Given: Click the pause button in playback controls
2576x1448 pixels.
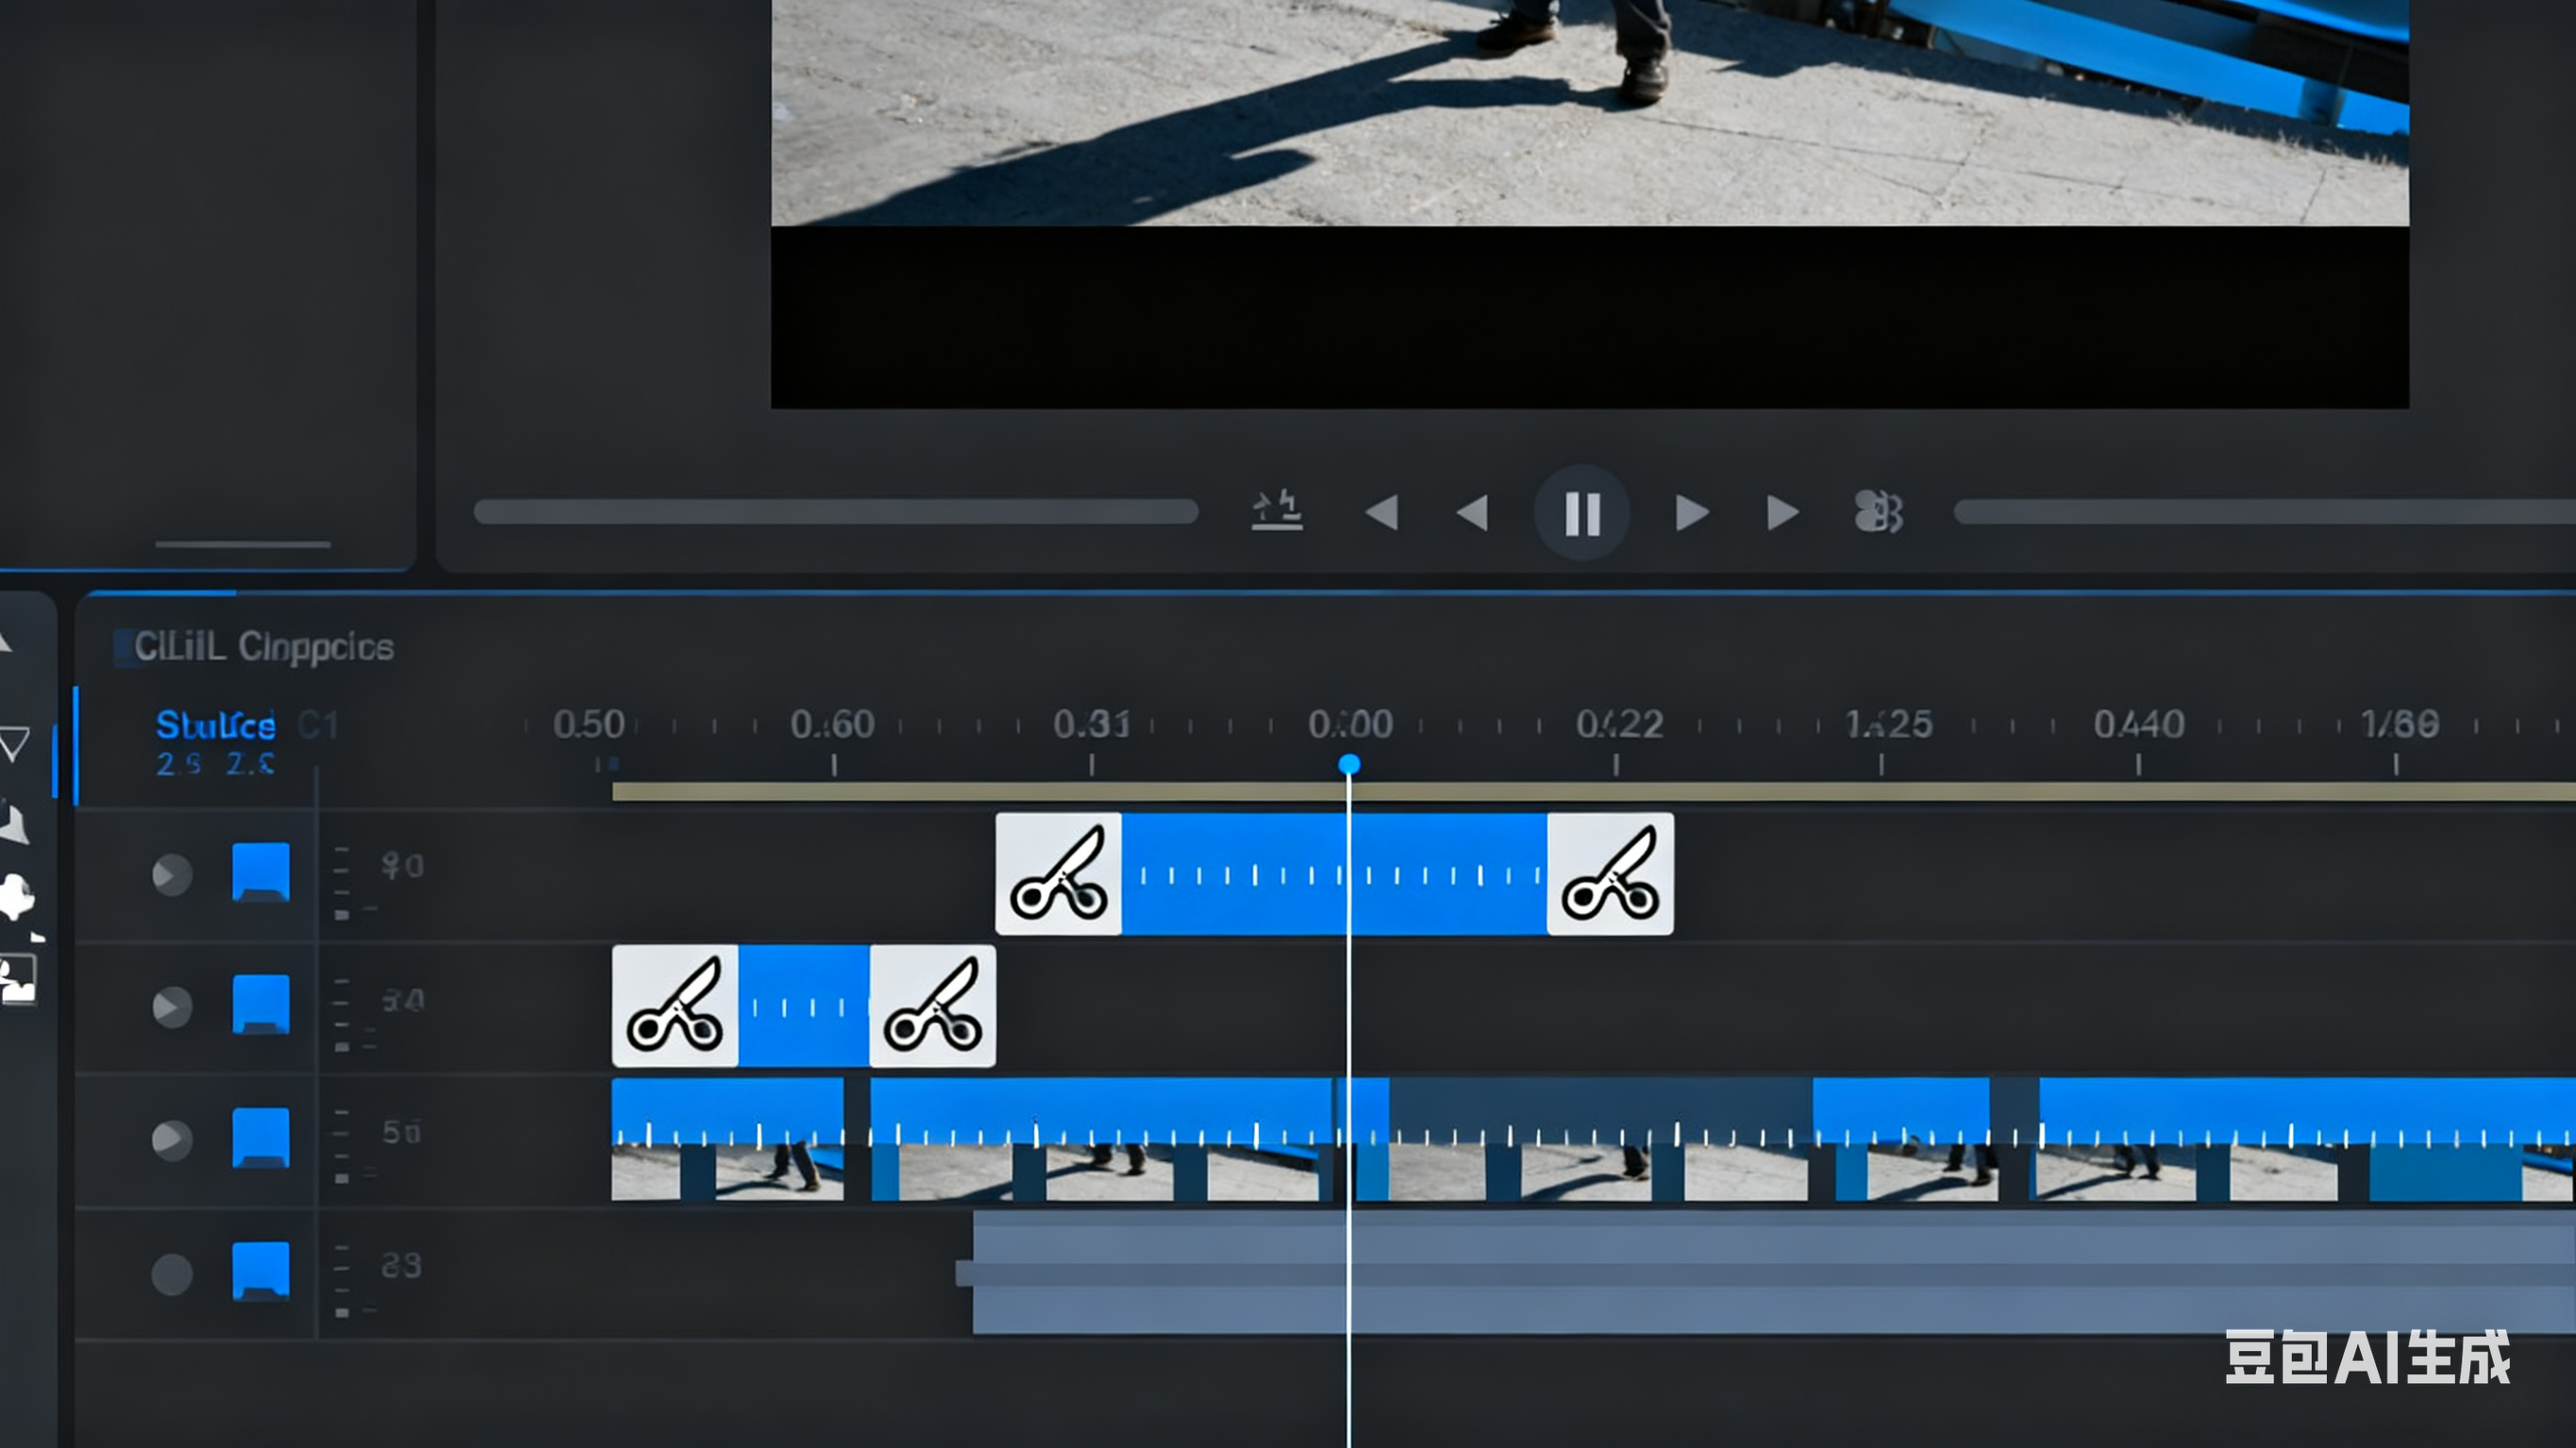Looking at the screenshot, I should (1582, 513).
